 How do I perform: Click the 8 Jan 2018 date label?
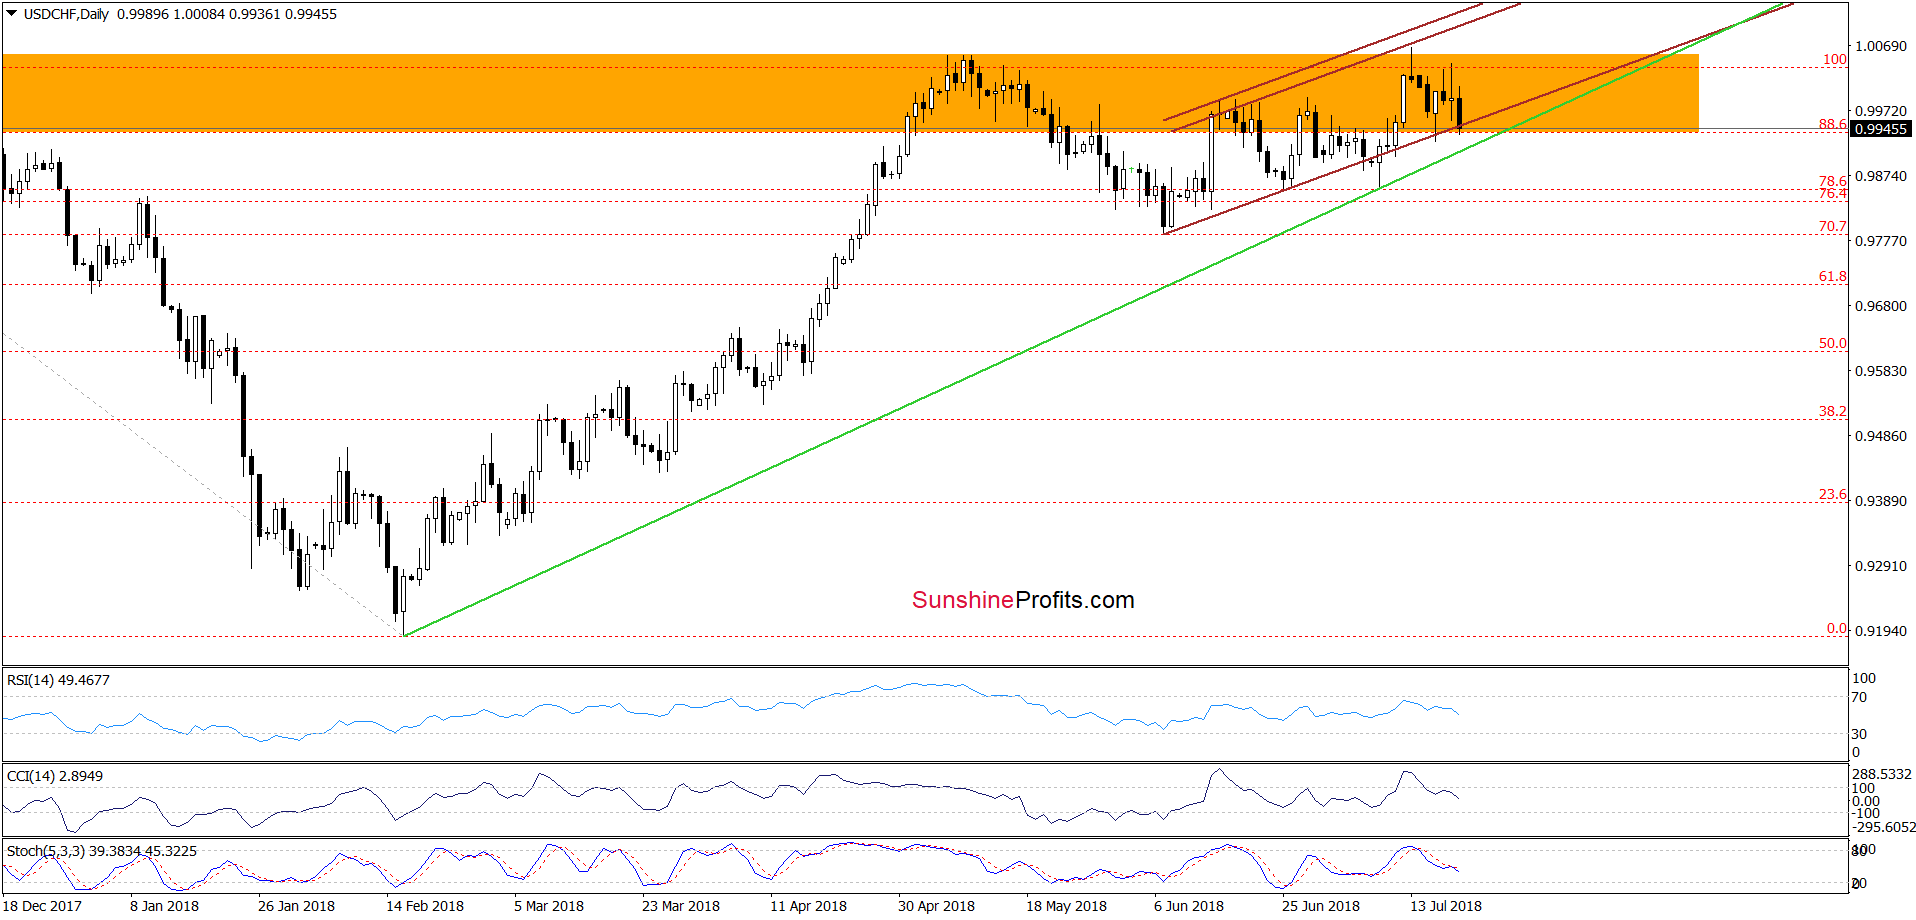point(164,906)
